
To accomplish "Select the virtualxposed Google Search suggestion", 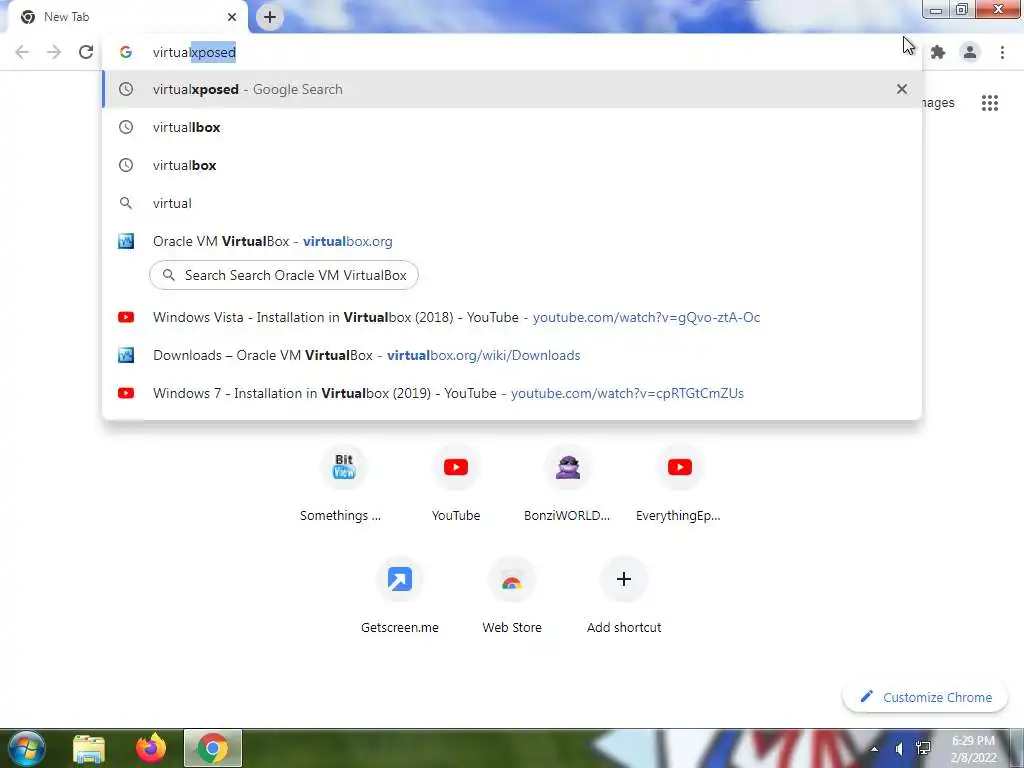I will tap(512, 89).
